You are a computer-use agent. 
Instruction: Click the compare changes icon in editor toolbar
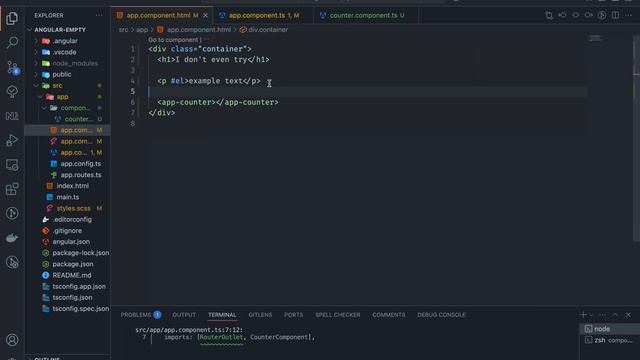[549, 15]
